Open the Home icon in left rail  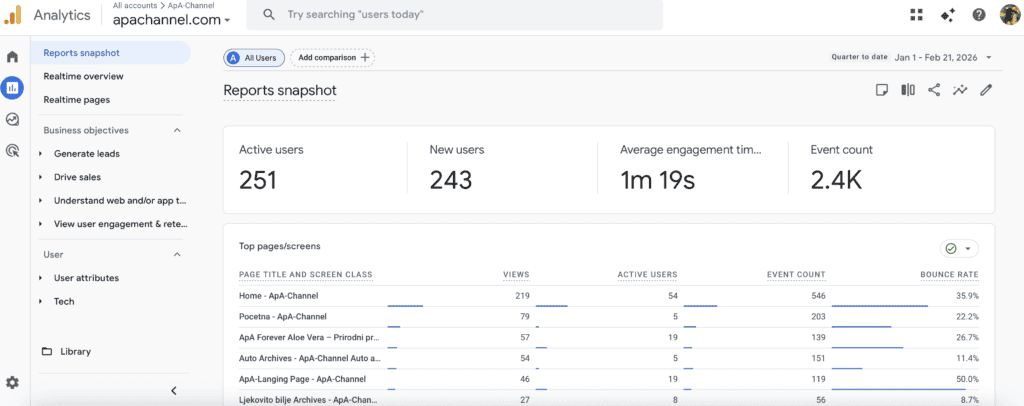pyautogui.click(x=12, y=56)
